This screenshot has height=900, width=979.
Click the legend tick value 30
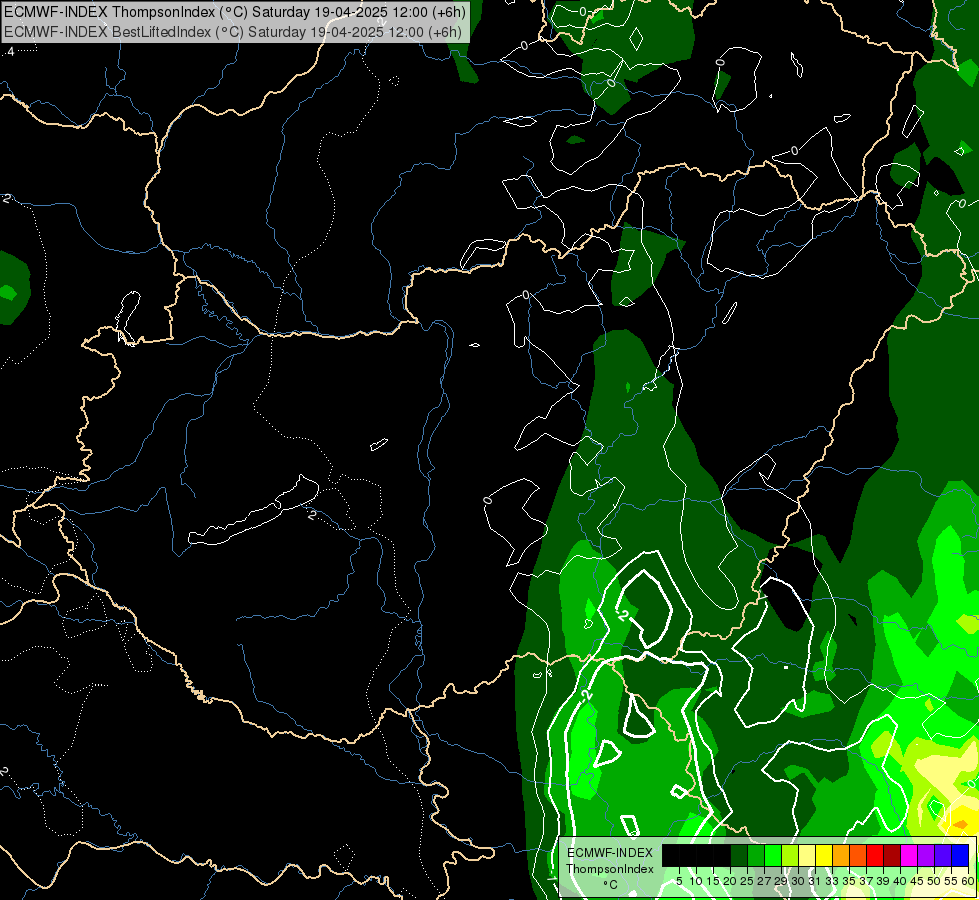coord(798,881)
